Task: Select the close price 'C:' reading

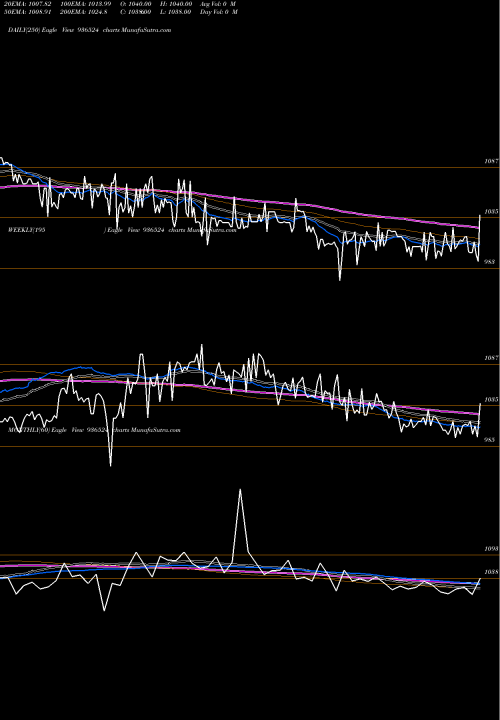Action: (x=137, y=12)
